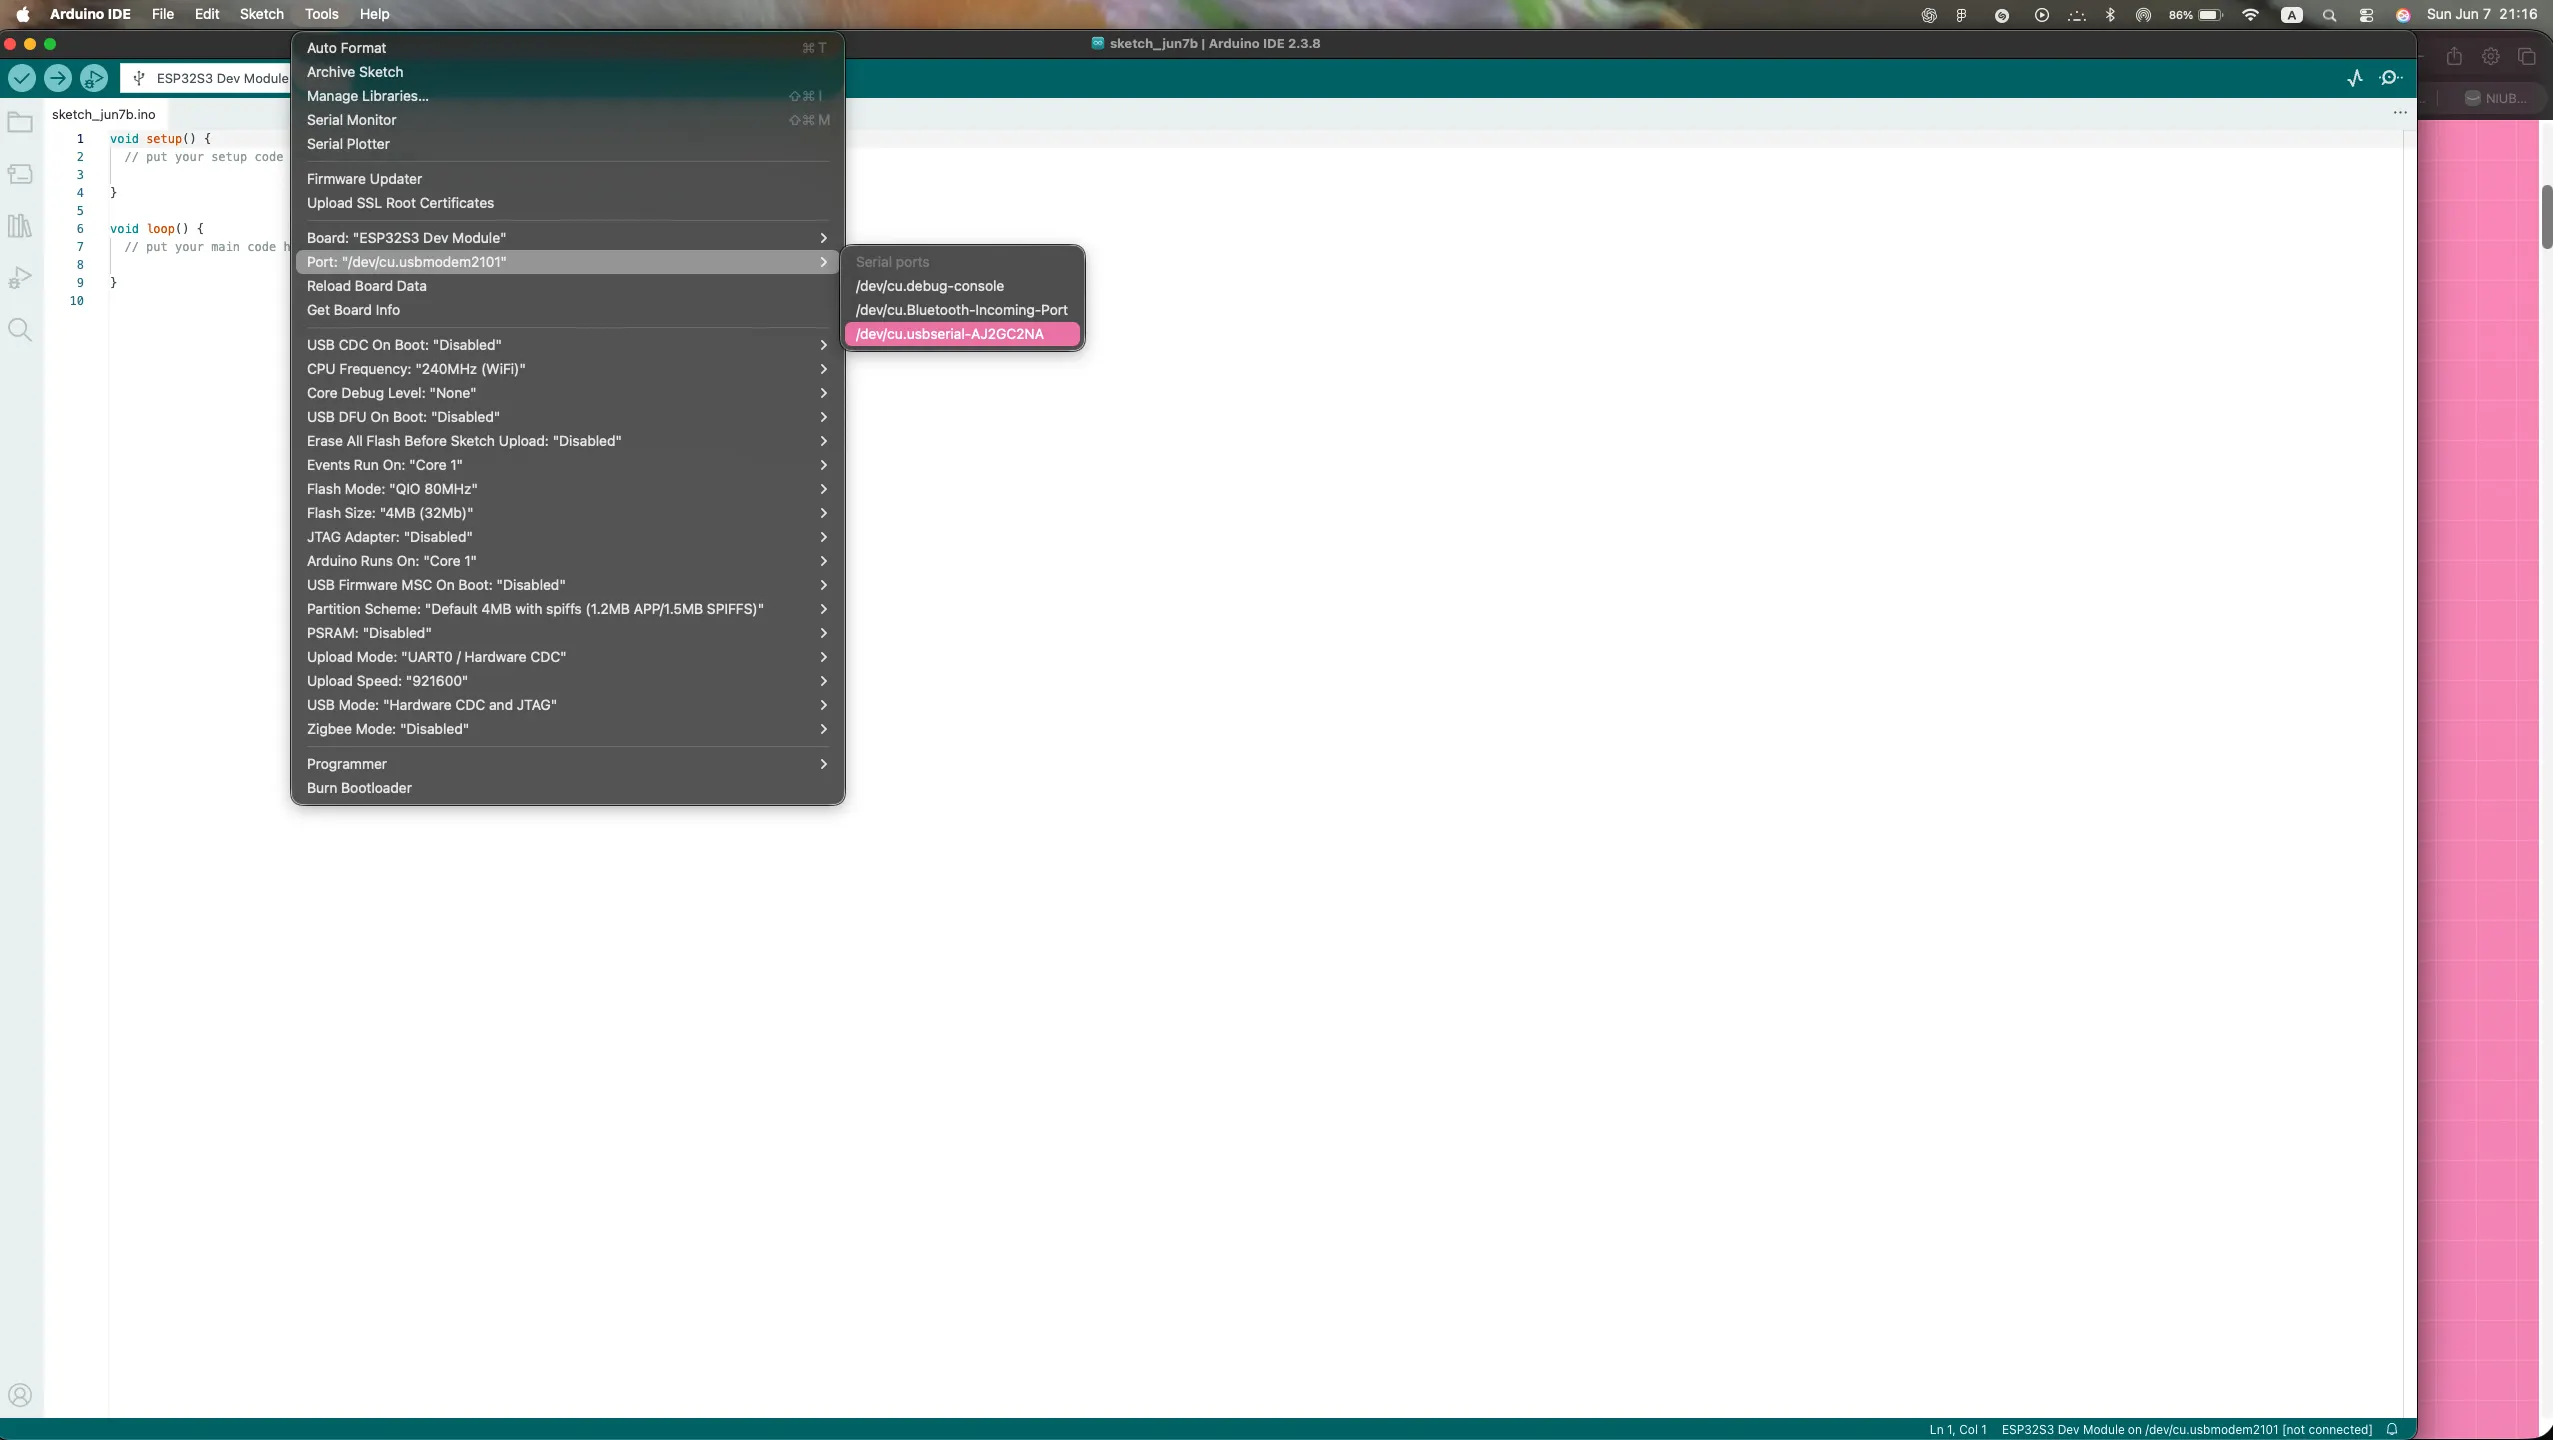Image resolution: width=2553 pixels, height=1440 pixels.
Task: Choose Serial Plotter menu item
Action: pos(567,144)
